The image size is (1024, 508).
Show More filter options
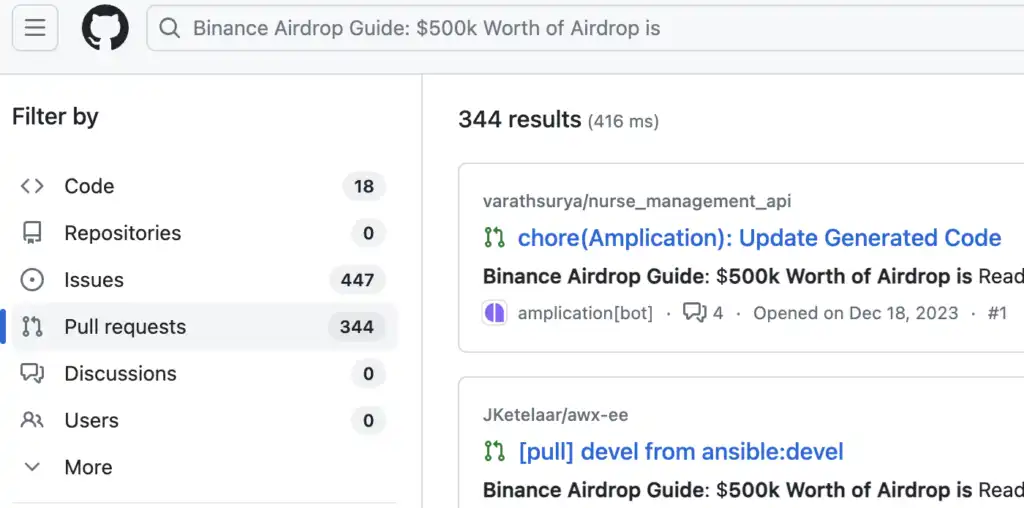pos(204,467)
